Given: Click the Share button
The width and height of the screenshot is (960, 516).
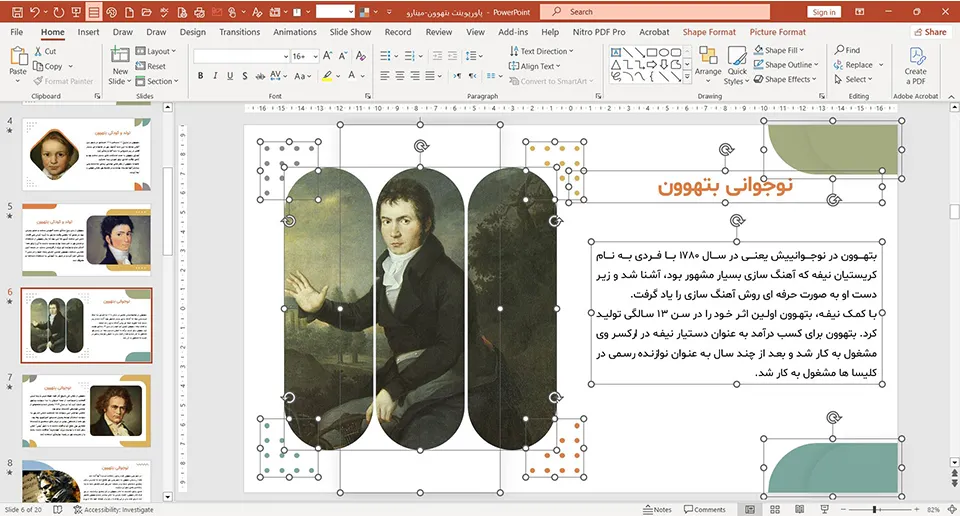Looking at the screenshot, I should 930,32.
